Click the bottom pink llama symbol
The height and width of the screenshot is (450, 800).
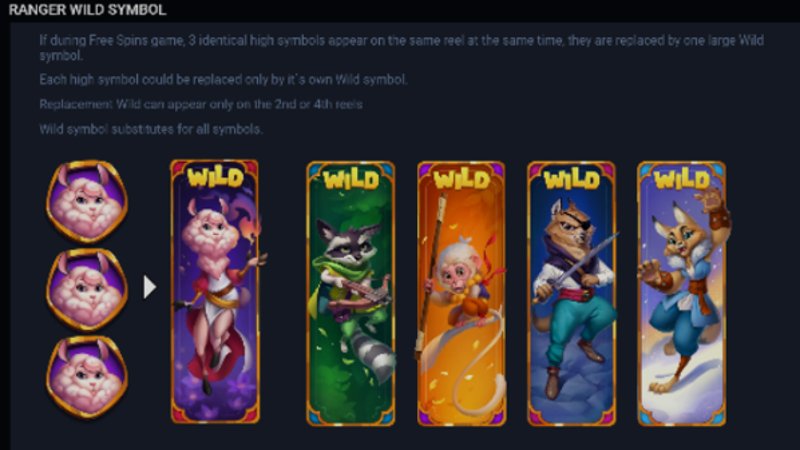pos(87,377)
